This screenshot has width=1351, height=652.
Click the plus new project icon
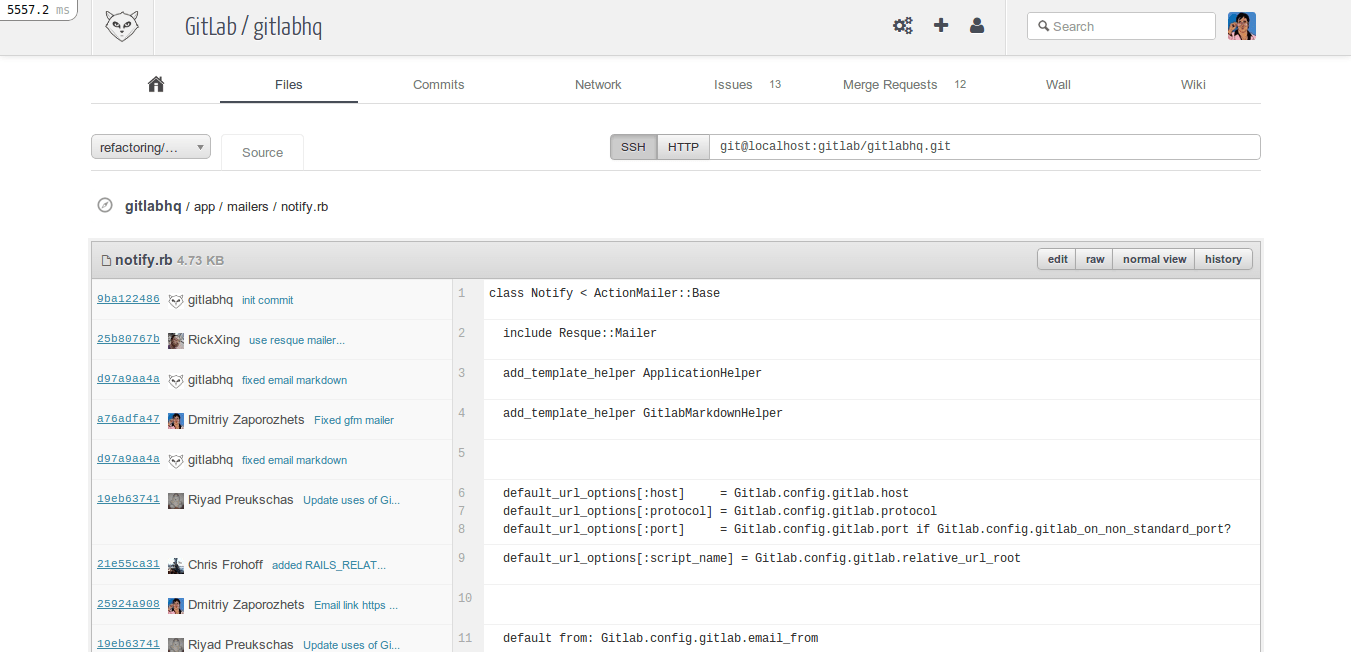pyautogui.click(x=941, y=26)
